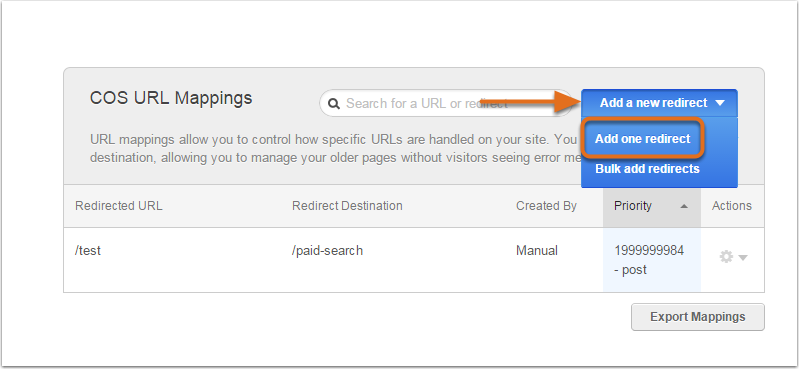This screenshot has height=369, width=799.
Task: Sort by the Redirect Destination column header
Action: (347, 206)
